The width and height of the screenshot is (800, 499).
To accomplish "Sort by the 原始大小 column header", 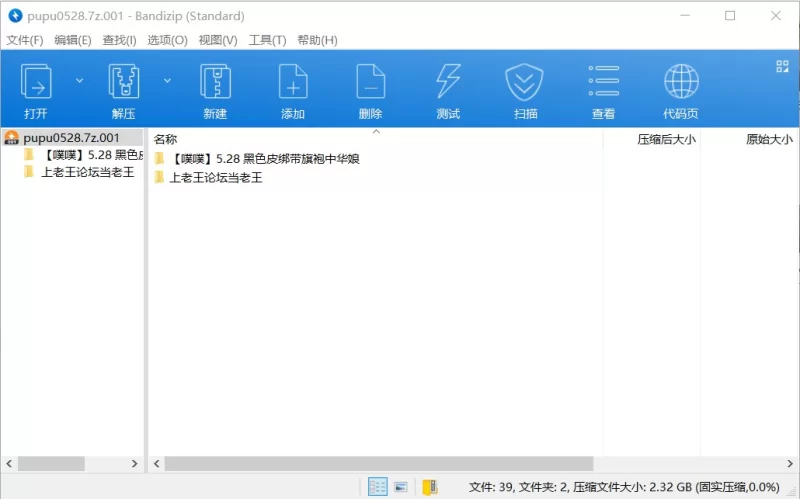I will (x=769, y=139).
